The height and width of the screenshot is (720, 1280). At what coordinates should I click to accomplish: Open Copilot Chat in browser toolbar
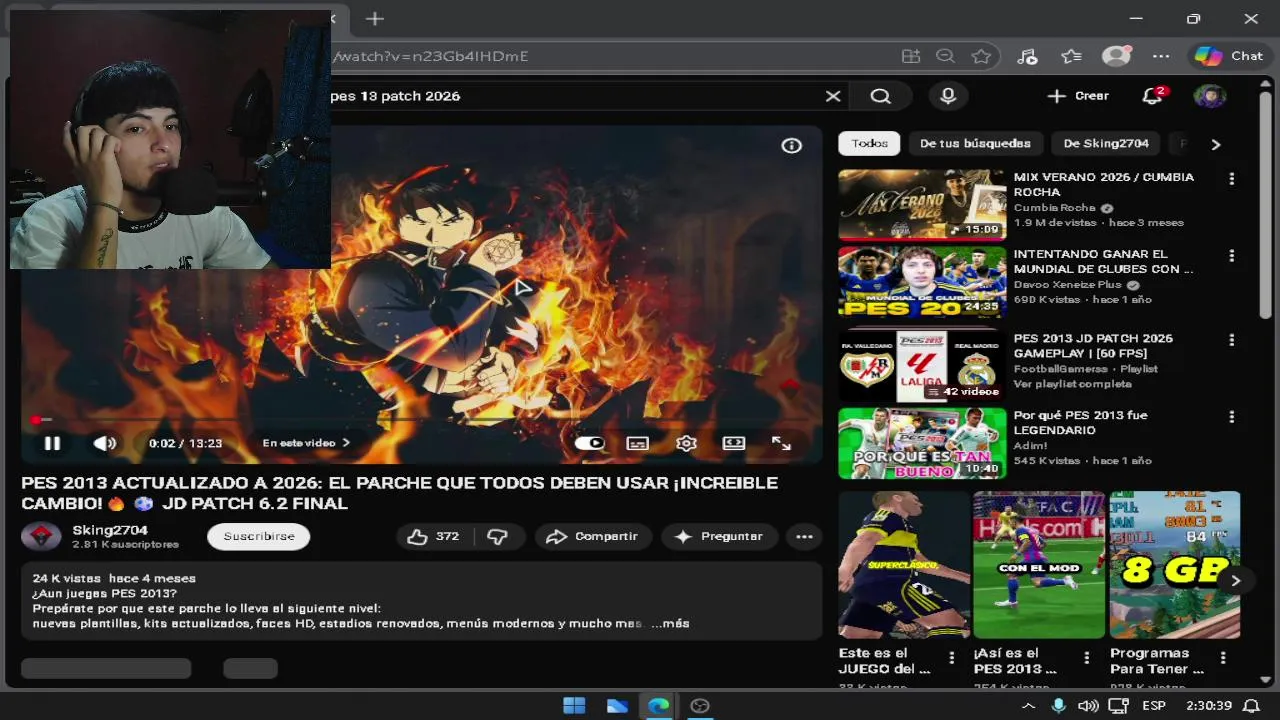pos(1231,56)
